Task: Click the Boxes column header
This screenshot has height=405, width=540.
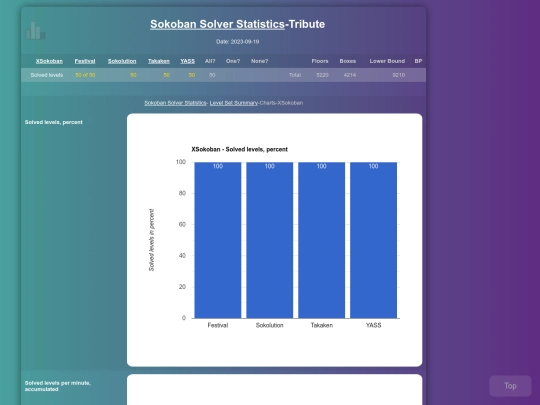Action: click(347, 61)
